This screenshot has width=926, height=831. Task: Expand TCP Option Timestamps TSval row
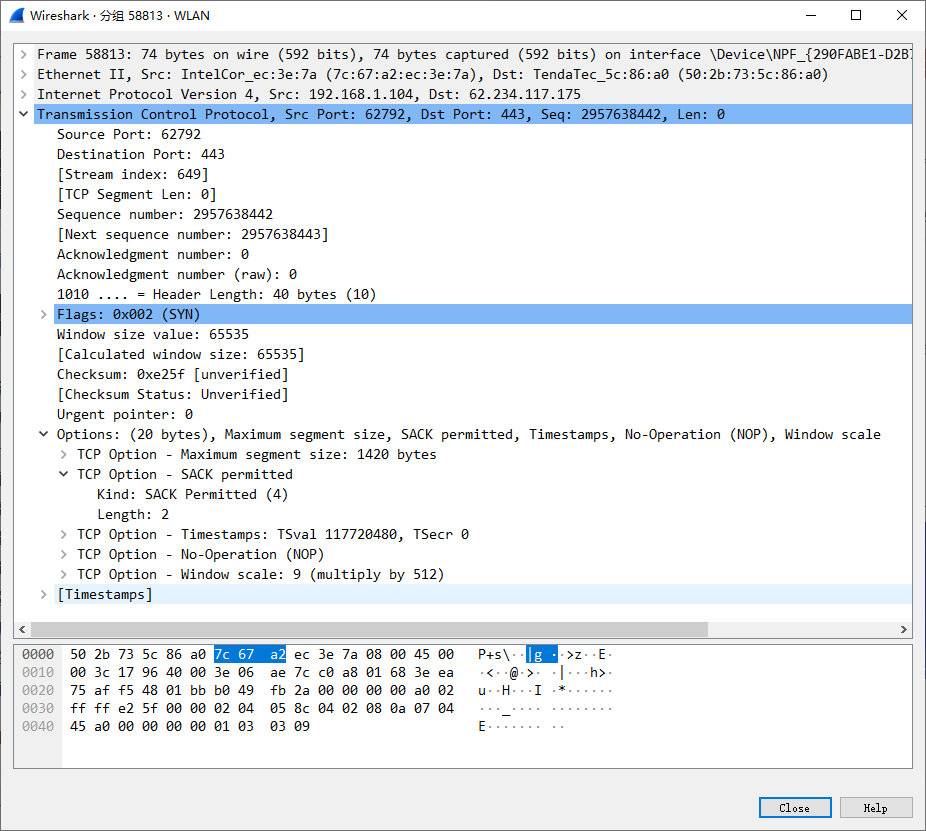pyautogui.click(x=64, y=534)
